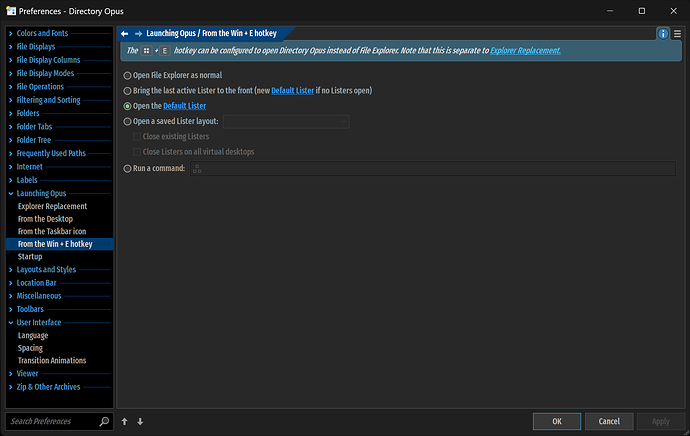This screenshot has width=690, height=436.
Task: Expand the Labels category
Action: click(11, 180)
